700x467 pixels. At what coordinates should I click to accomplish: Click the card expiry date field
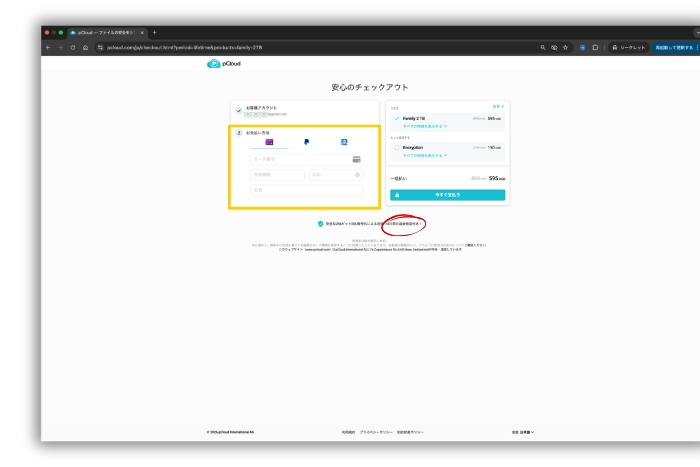[x=277, y=174]
